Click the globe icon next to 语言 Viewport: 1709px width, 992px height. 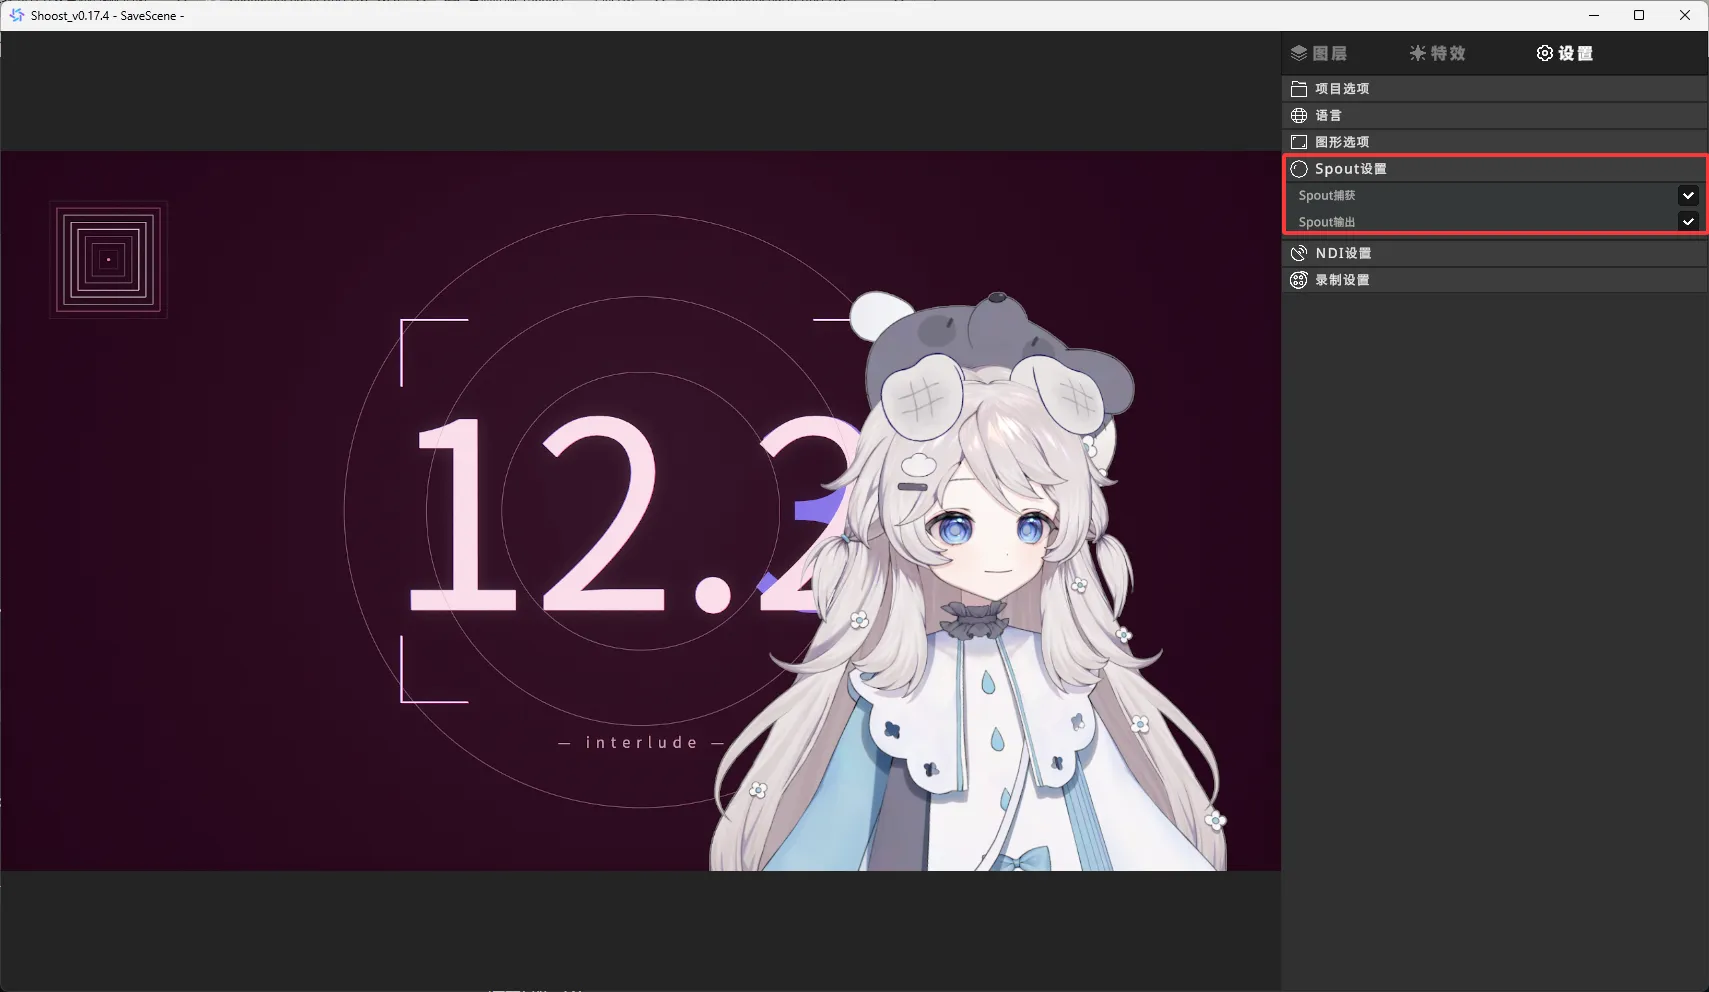pyautogui.click(x=1299, y=115)
